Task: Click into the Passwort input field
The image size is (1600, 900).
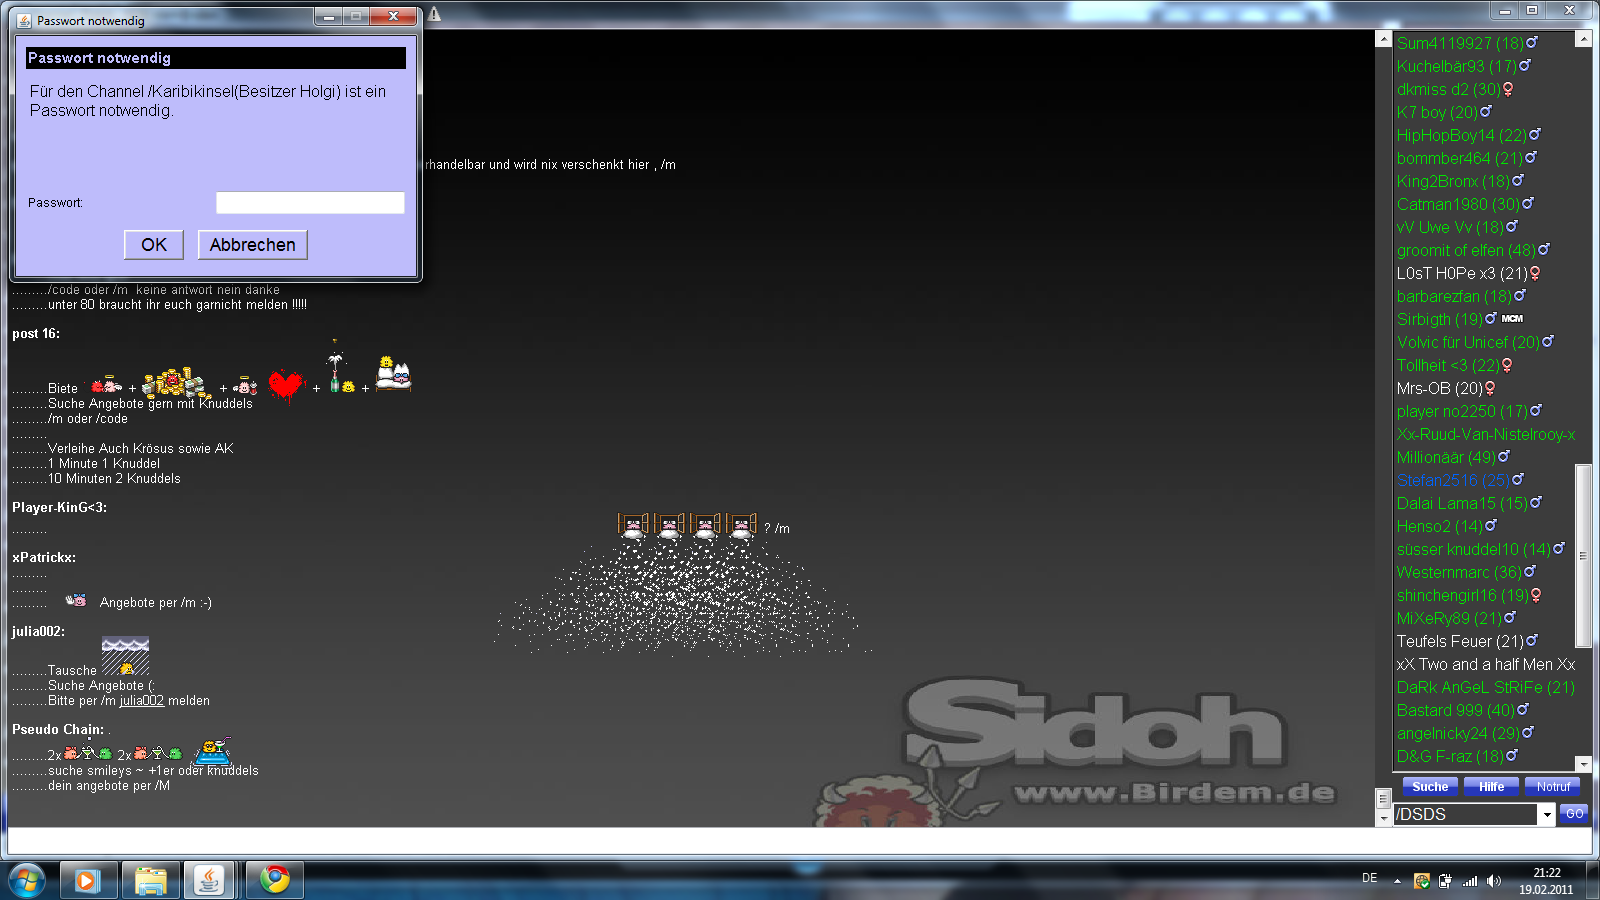Action: tap(310, 203)
